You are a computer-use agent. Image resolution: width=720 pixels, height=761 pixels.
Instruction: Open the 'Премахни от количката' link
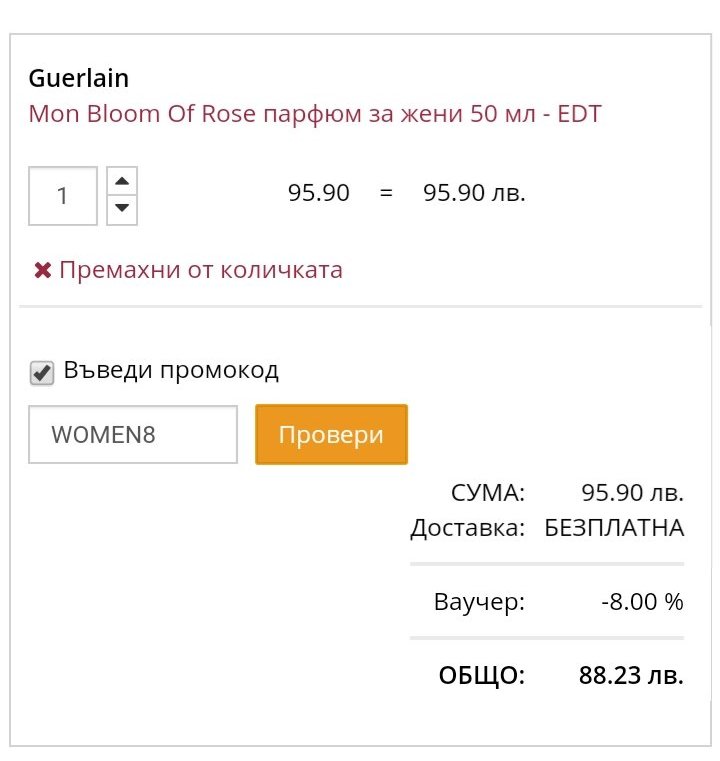coord(201,270)
